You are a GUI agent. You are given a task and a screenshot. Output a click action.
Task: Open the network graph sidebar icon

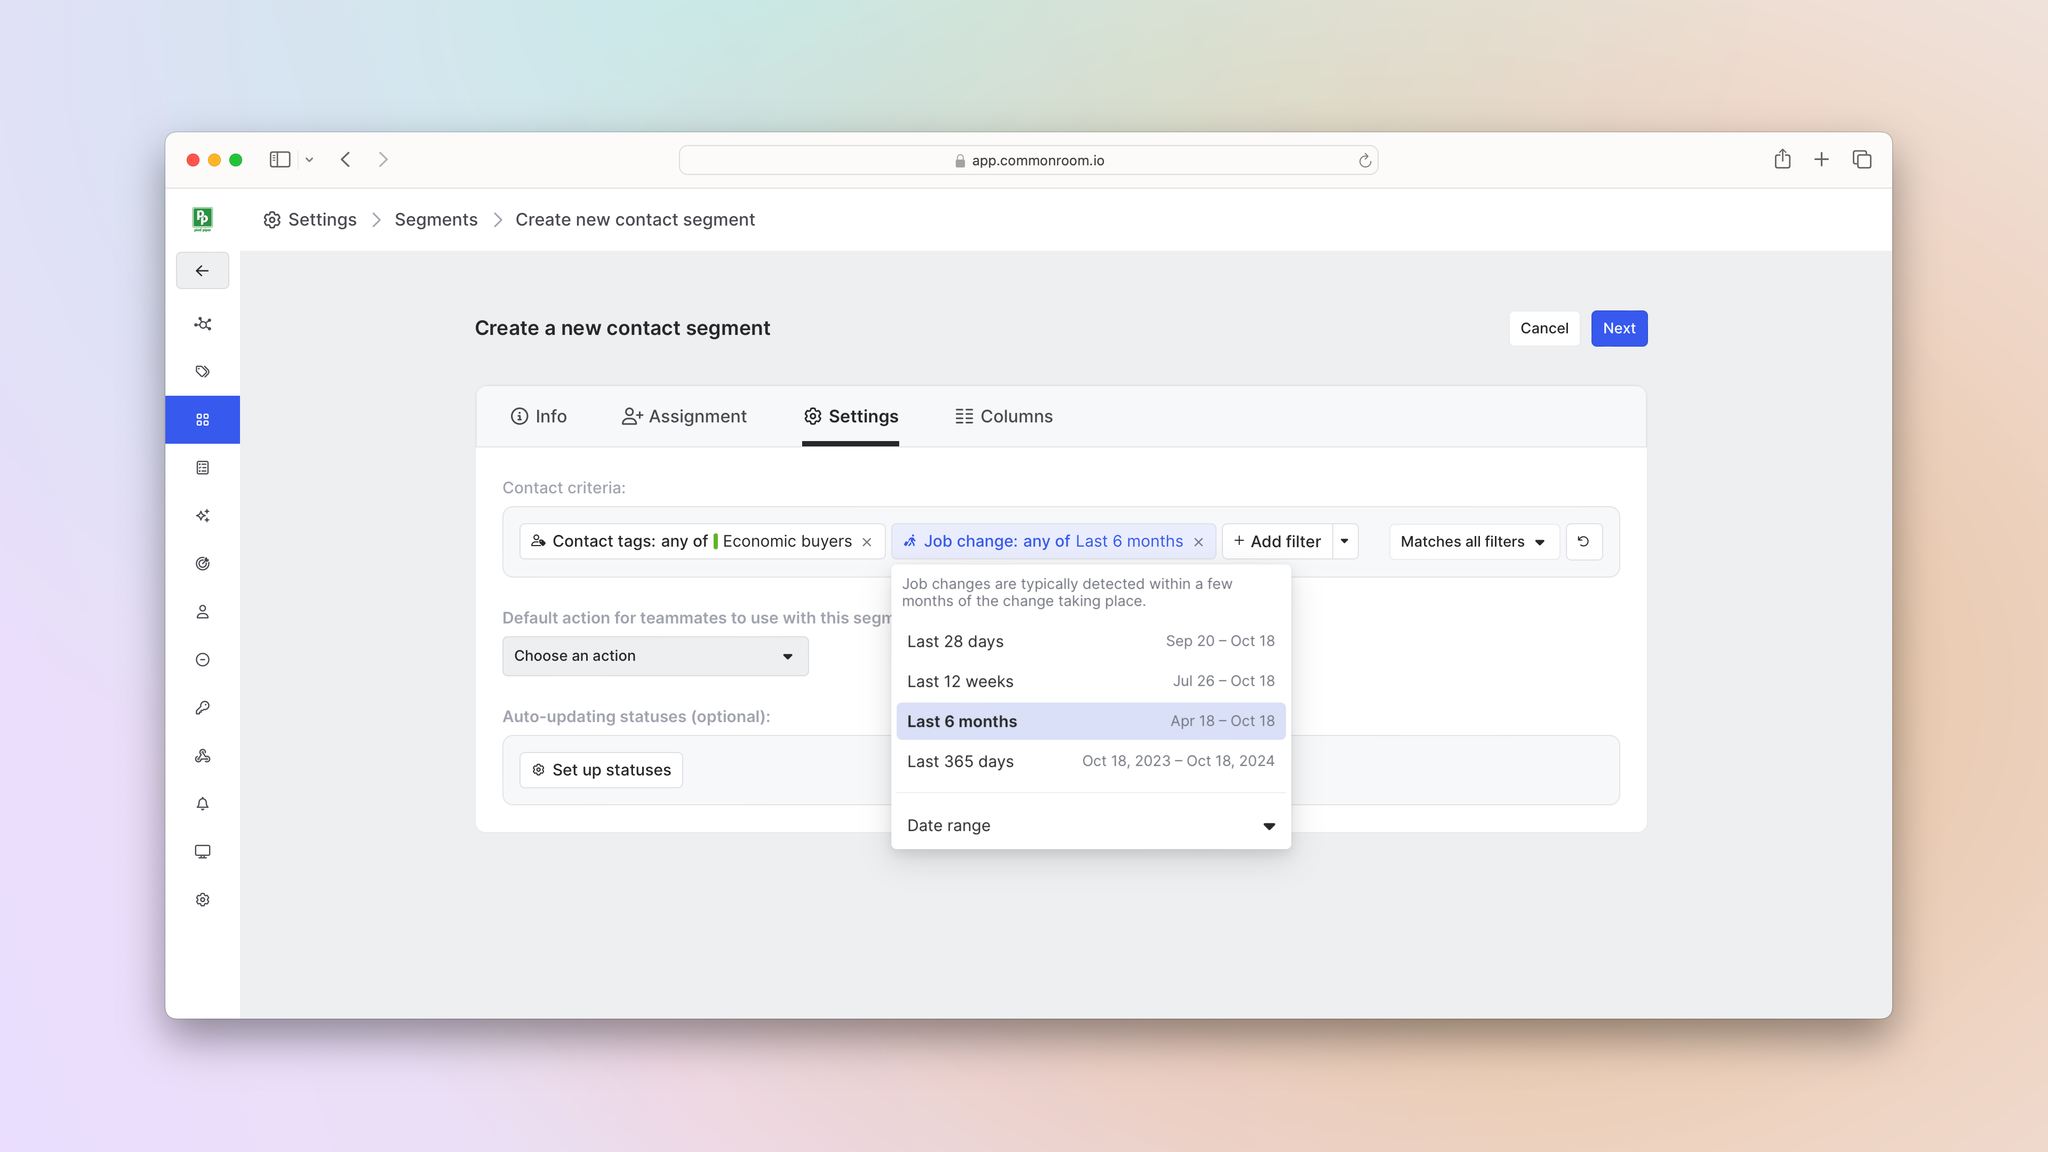(202, 324)
